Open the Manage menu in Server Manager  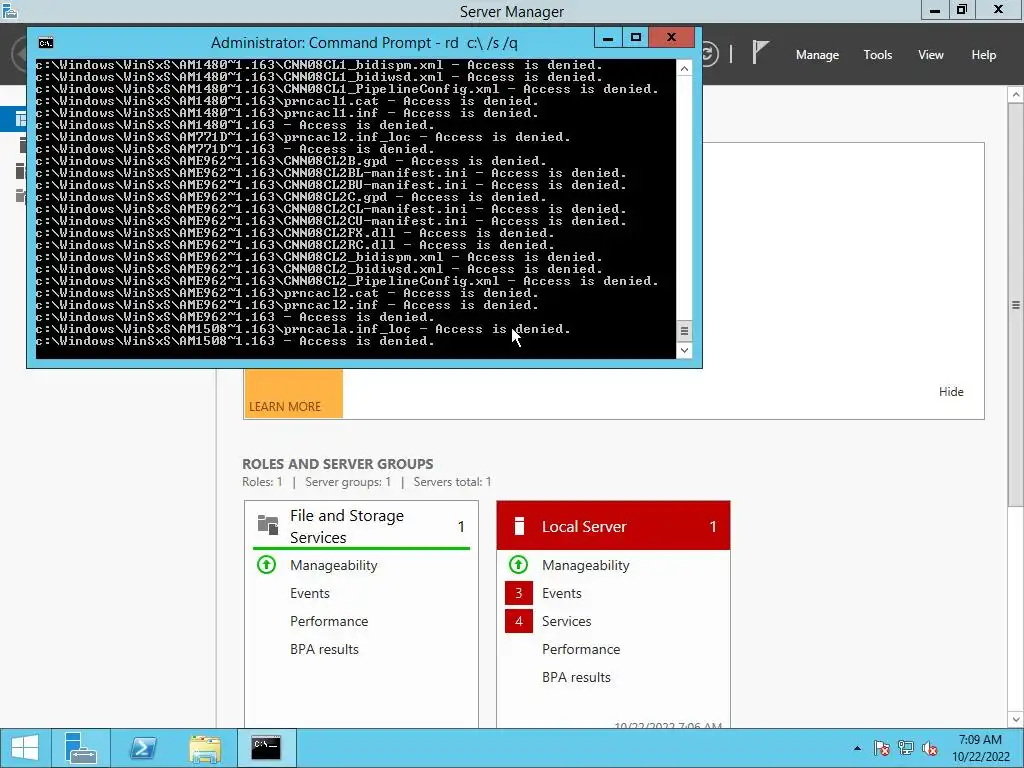[817, 55]
